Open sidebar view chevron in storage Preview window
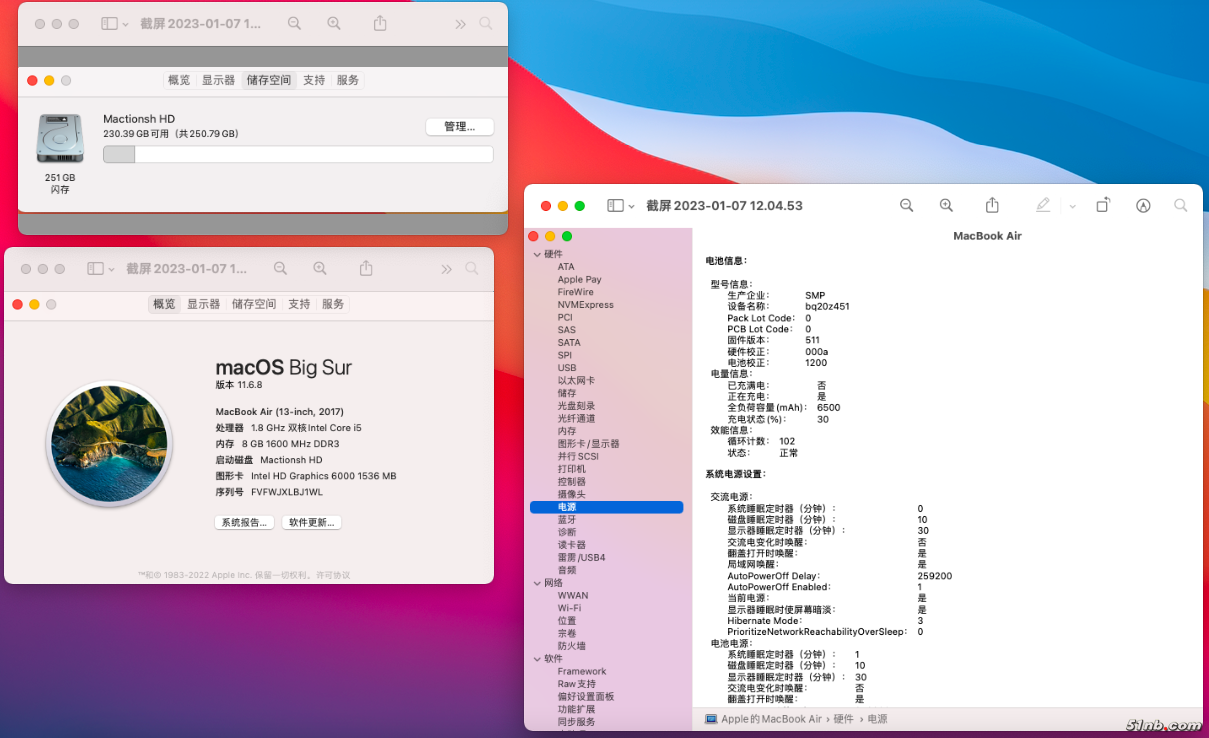 [x=125, y=24]
